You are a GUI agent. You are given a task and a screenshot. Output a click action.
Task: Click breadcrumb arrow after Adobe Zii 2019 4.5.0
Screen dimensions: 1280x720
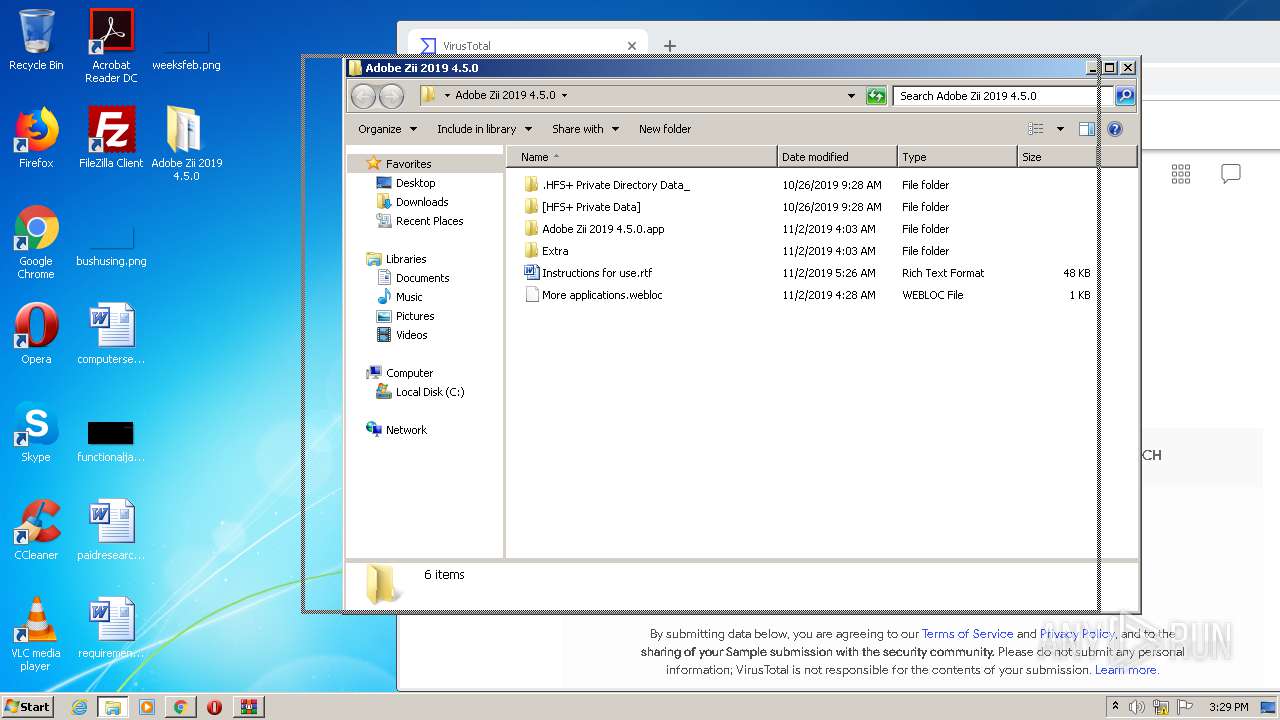click(564, 96)
